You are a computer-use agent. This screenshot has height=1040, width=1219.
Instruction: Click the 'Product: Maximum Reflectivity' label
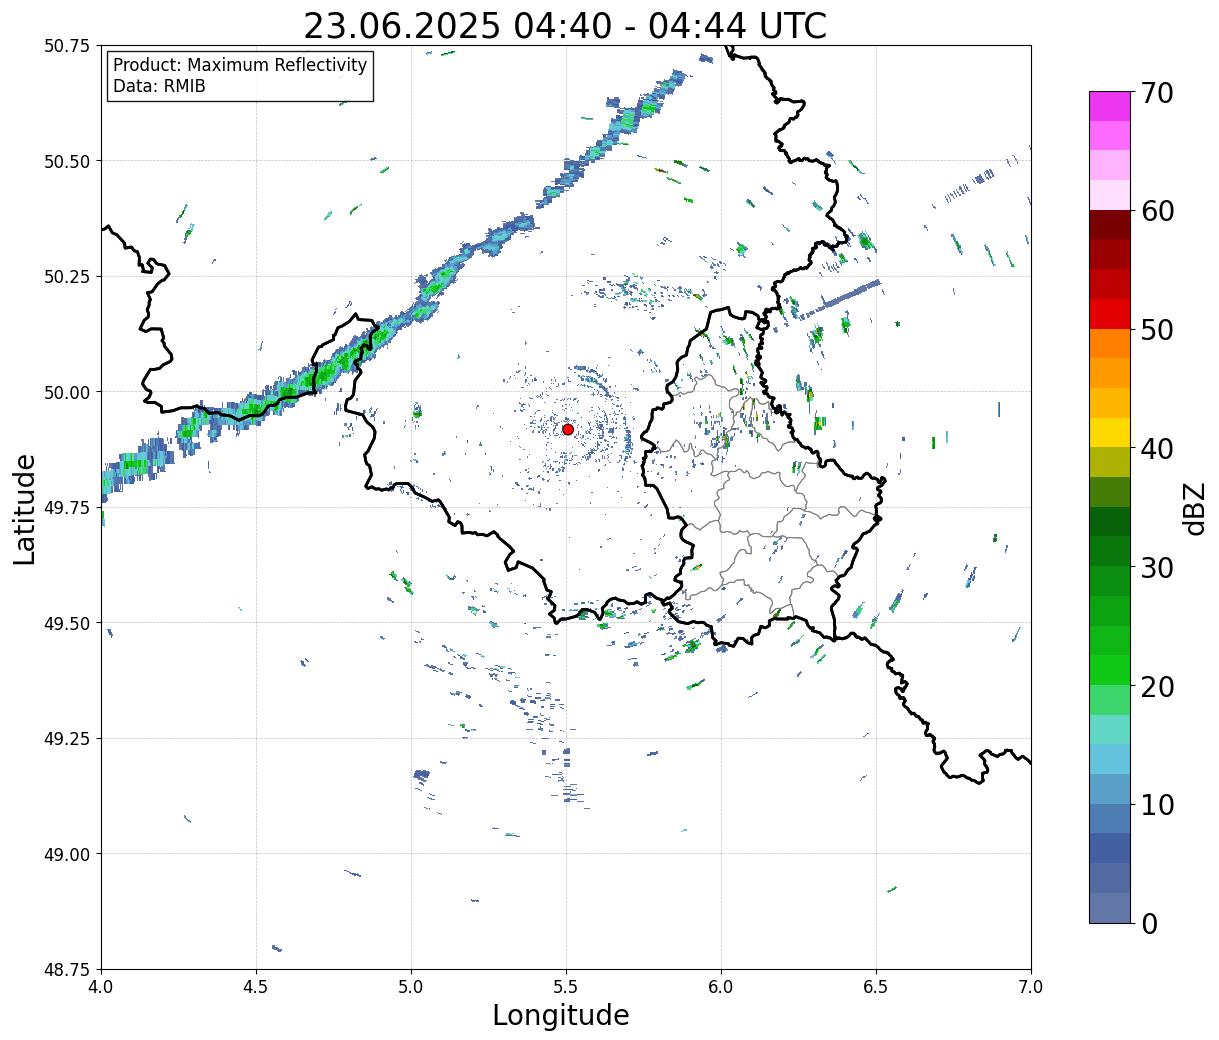[x=240, y=65]
